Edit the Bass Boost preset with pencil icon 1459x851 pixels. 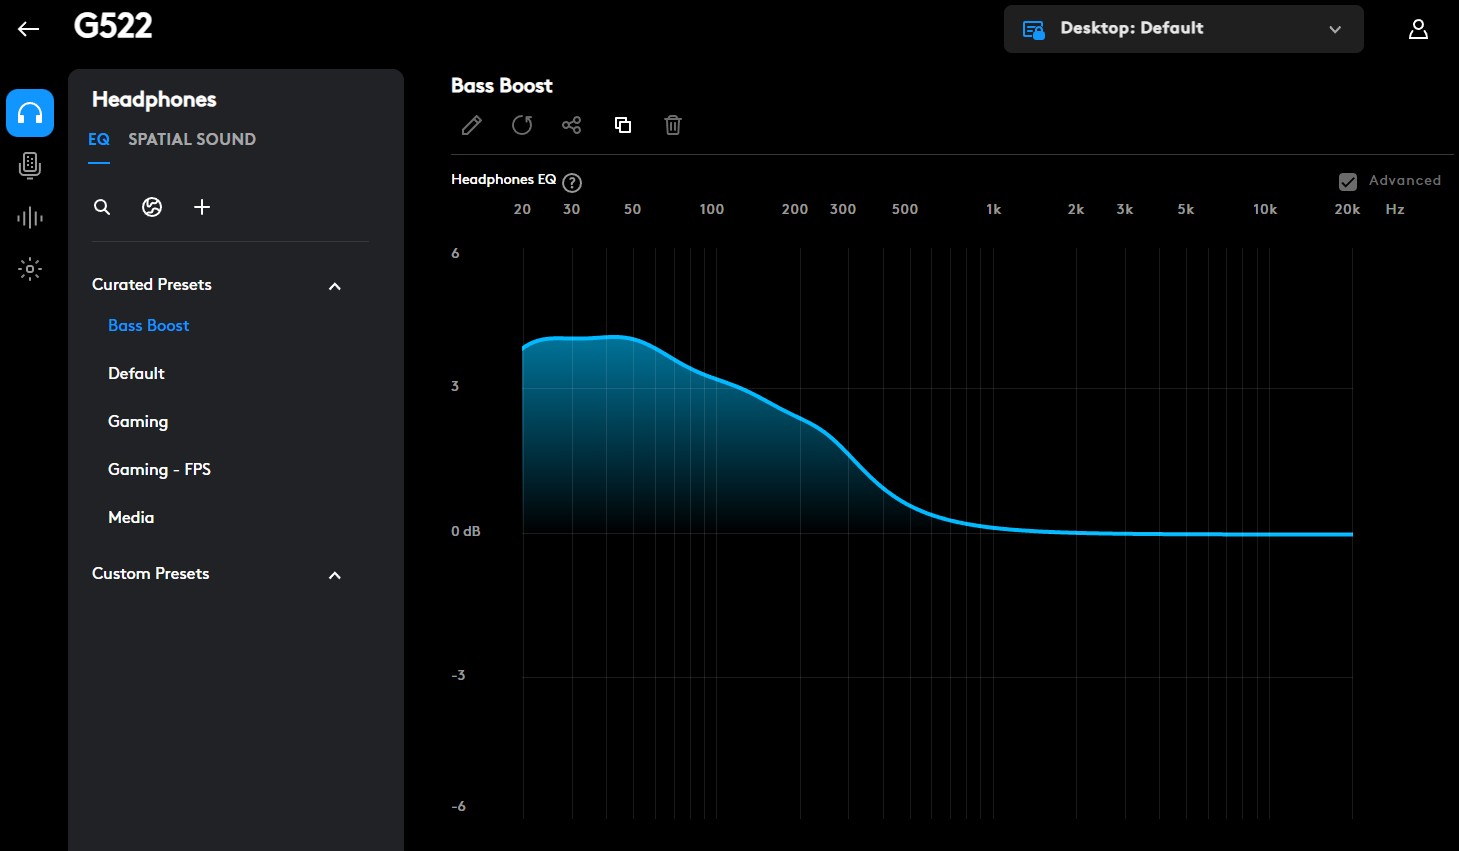(x=472, y=125)
